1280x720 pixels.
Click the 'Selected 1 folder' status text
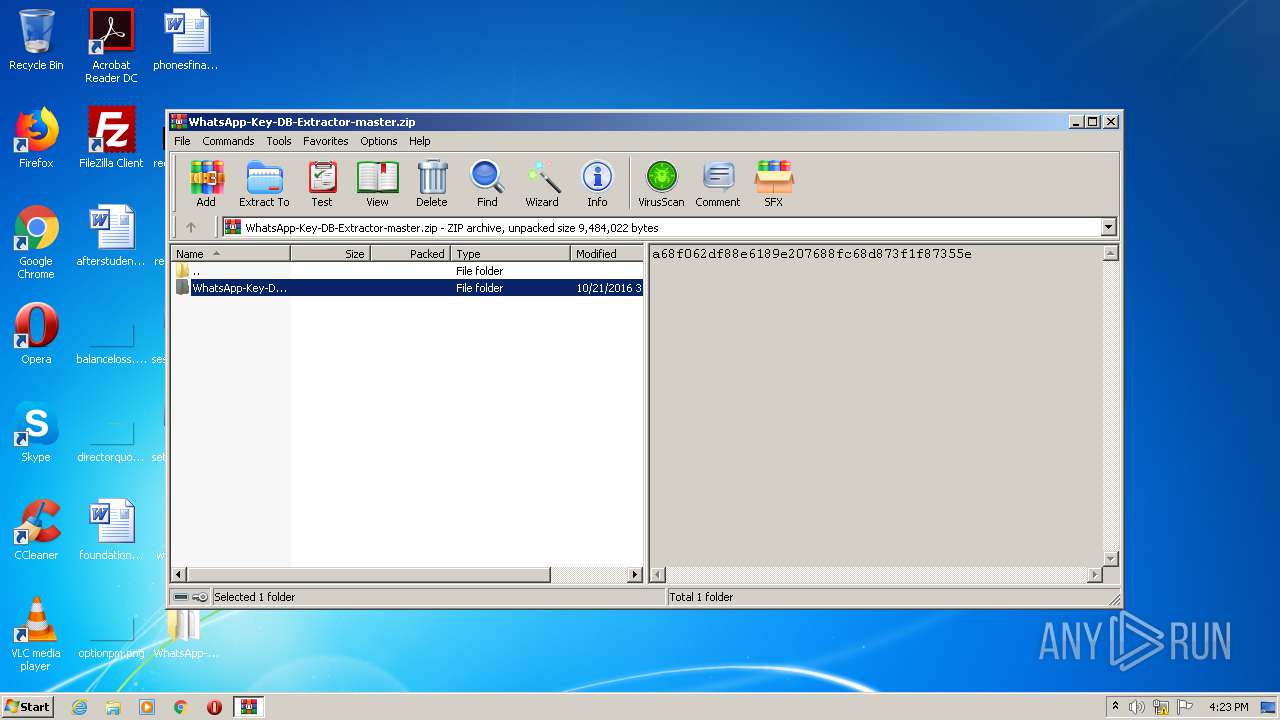254,597
